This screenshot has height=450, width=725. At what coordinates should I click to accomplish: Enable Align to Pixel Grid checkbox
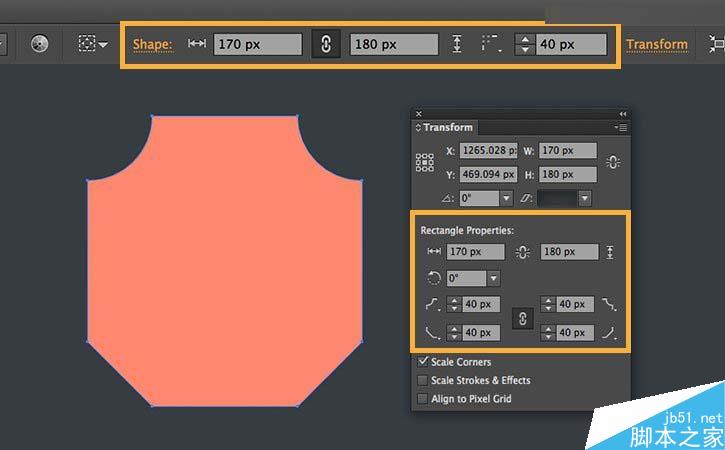423,399
